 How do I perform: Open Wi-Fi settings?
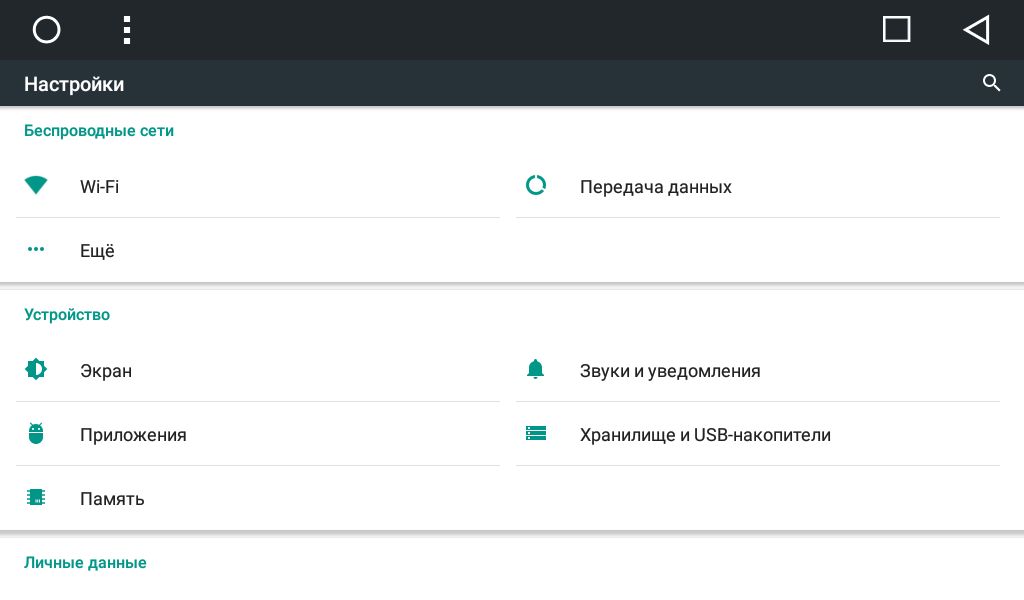pos(258,186)
